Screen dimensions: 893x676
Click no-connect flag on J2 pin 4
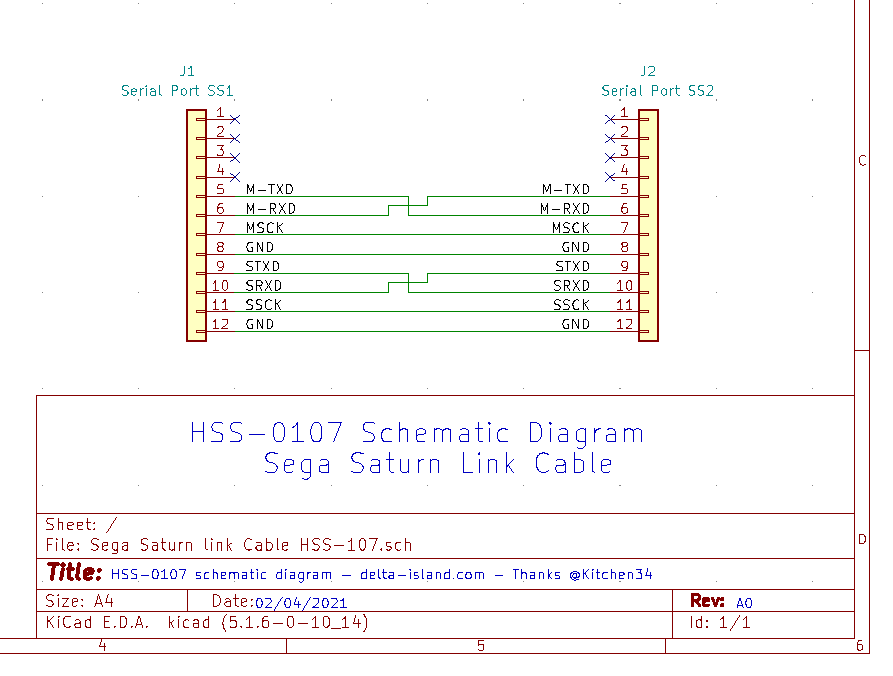610,177
